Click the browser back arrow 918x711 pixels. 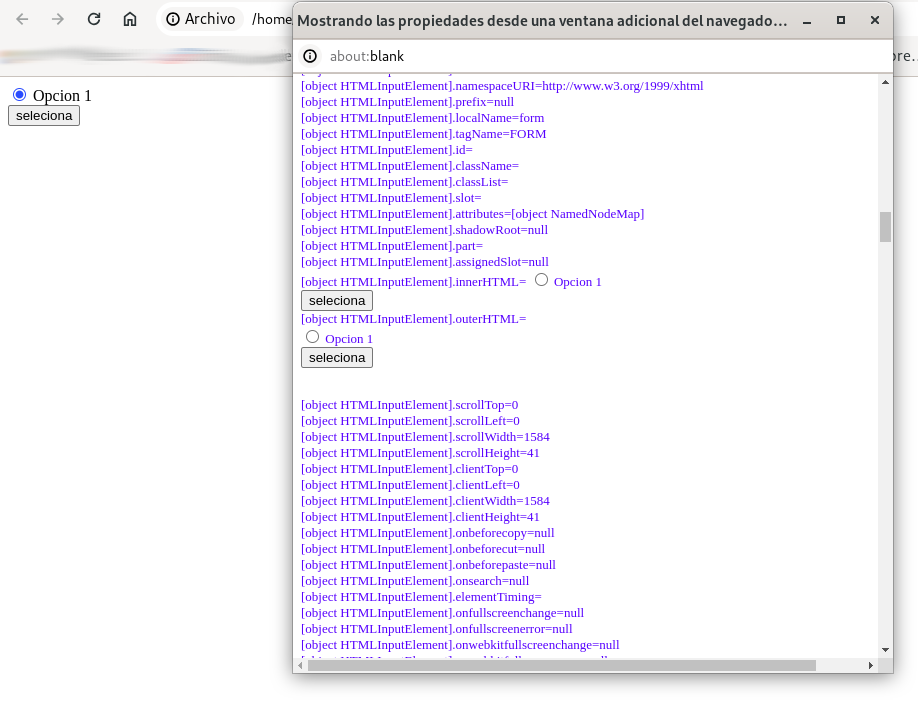click(23, 19)
